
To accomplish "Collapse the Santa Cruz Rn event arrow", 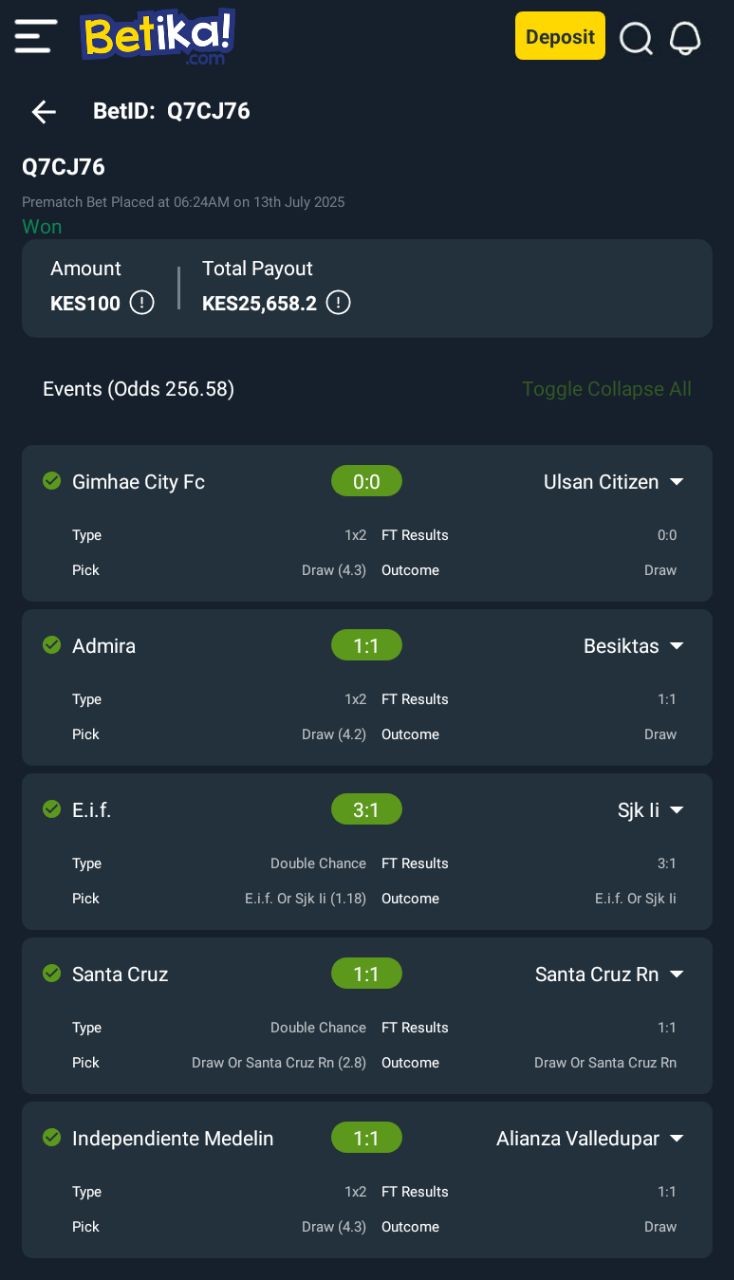I will [x=677, y=974].
